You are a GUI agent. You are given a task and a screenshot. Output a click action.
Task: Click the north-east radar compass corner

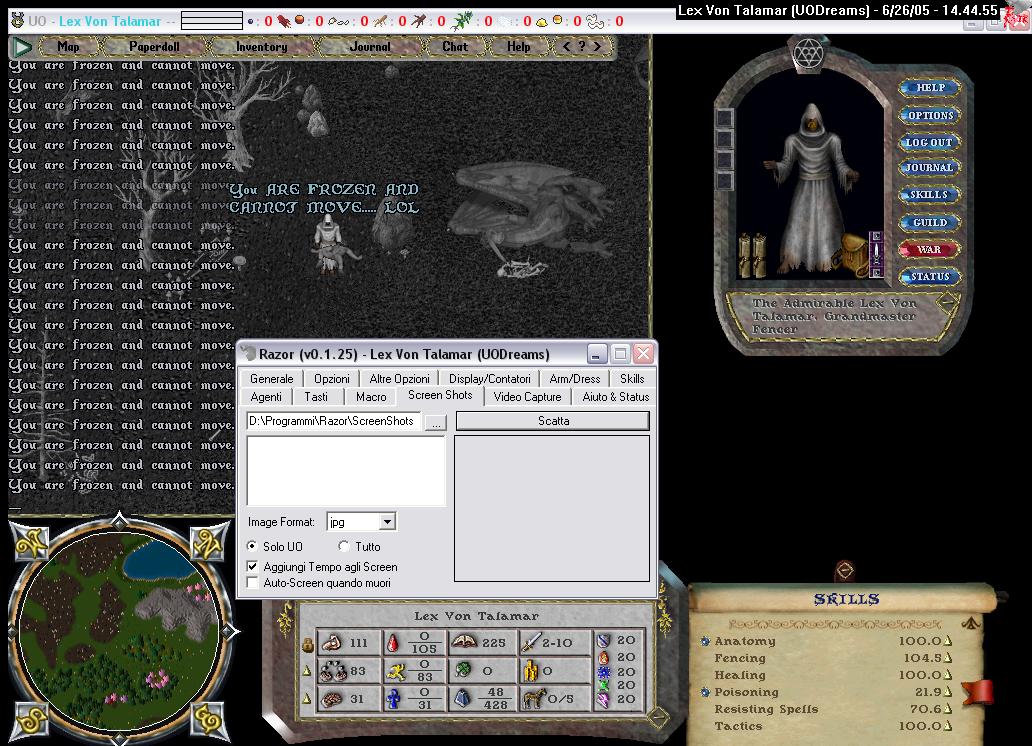pos(208,542)
